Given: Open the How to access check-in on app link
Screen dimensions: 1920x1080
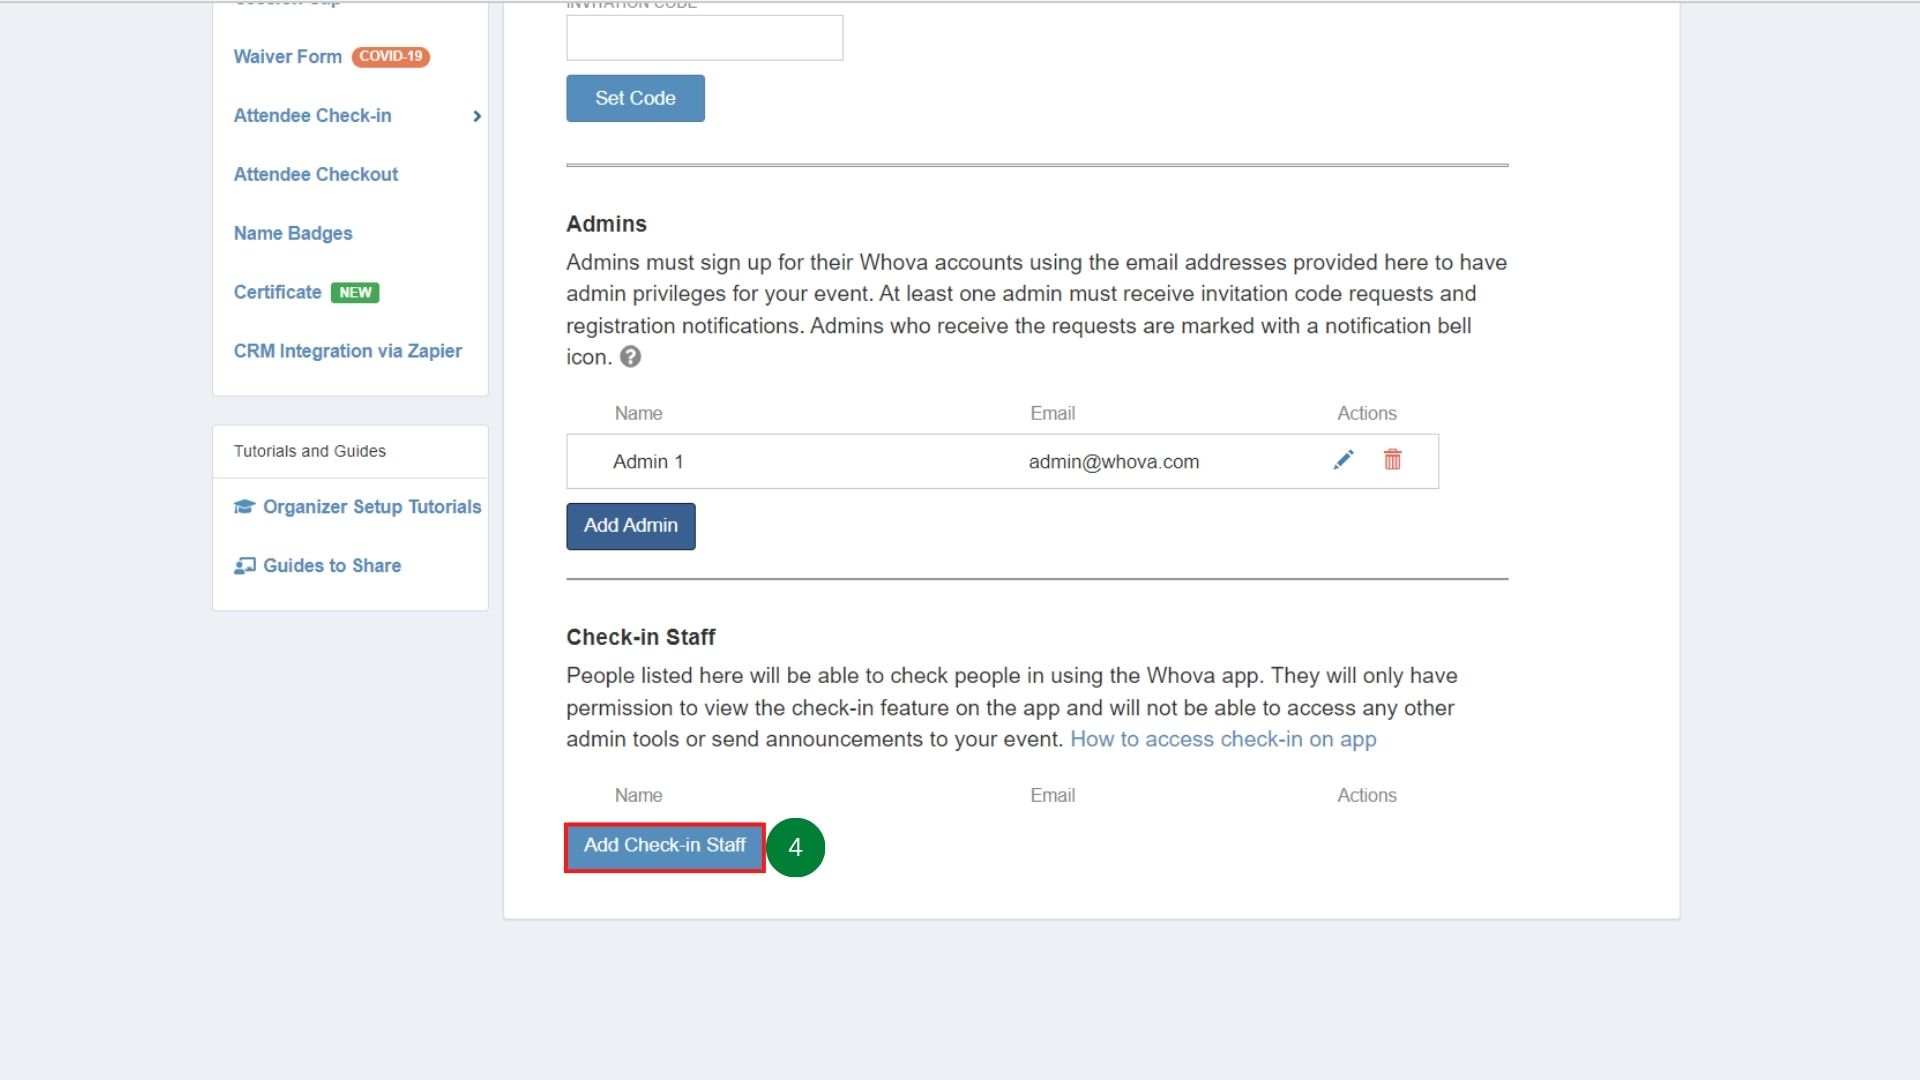Looking at the screenshot, I should point(1223,739).
